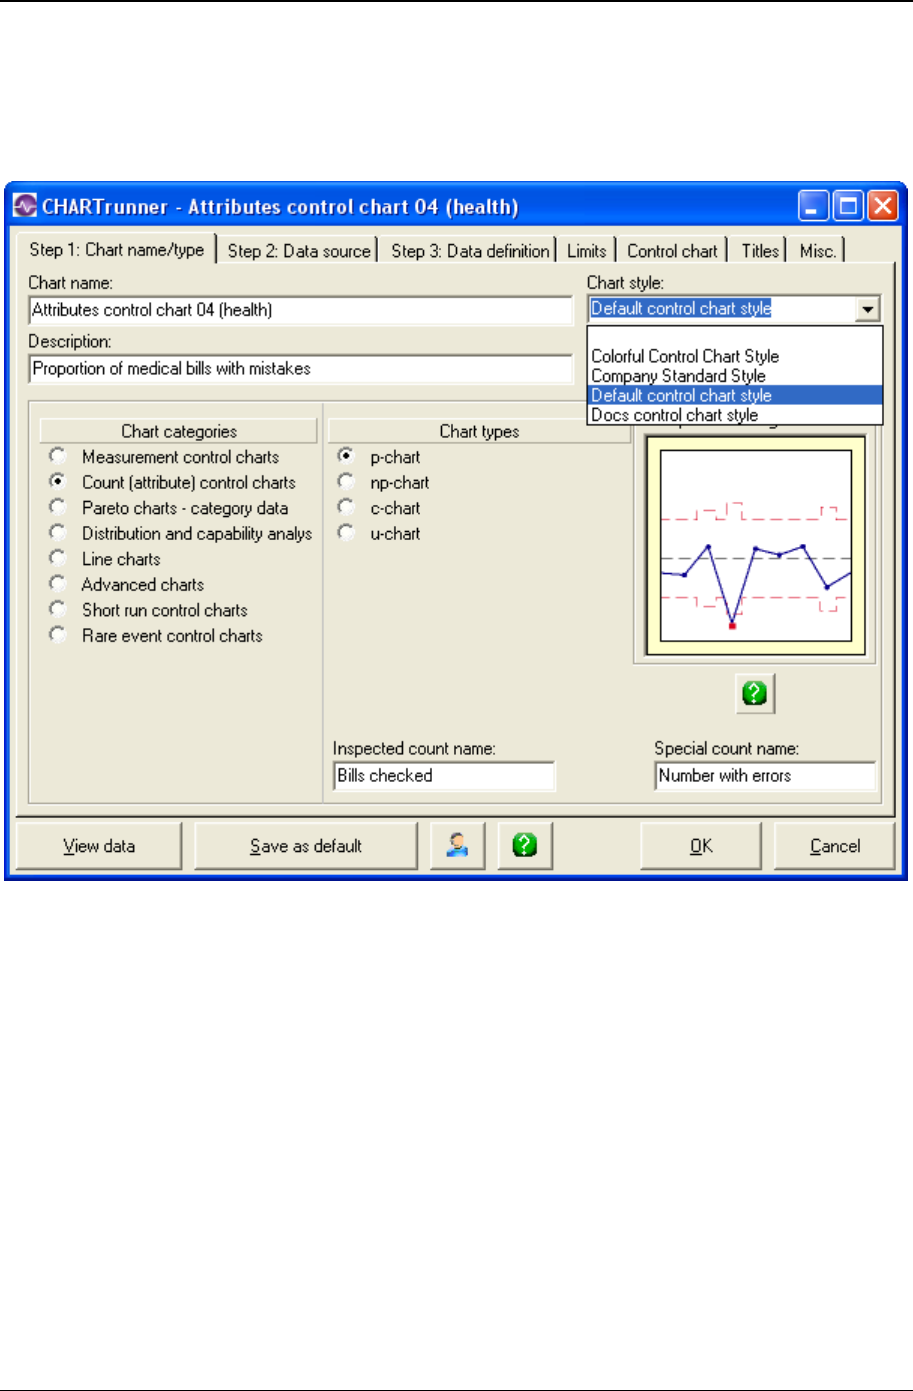Choose Colorful Control Chart Style option
The image size is (913, 1391).
(735, 356)
